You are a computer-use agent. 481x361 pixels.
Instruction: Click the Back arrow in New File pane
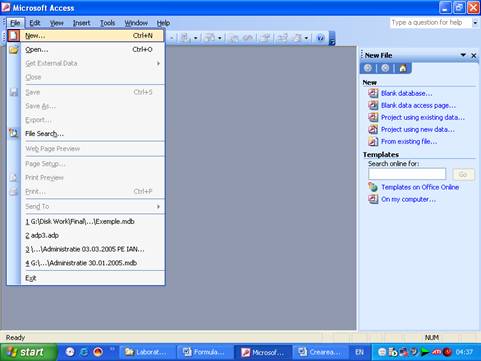pyautogui.click(x=368, y=68)
